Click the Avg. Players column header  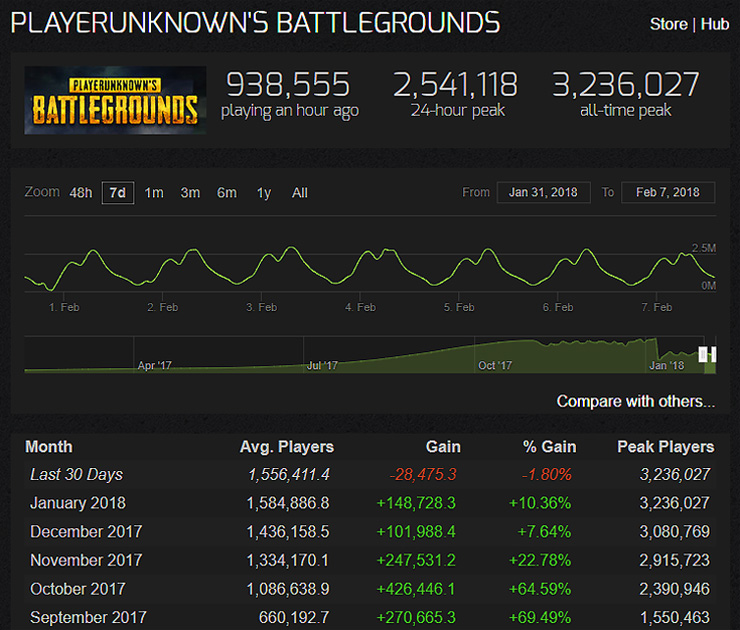(x=287, y=446)
